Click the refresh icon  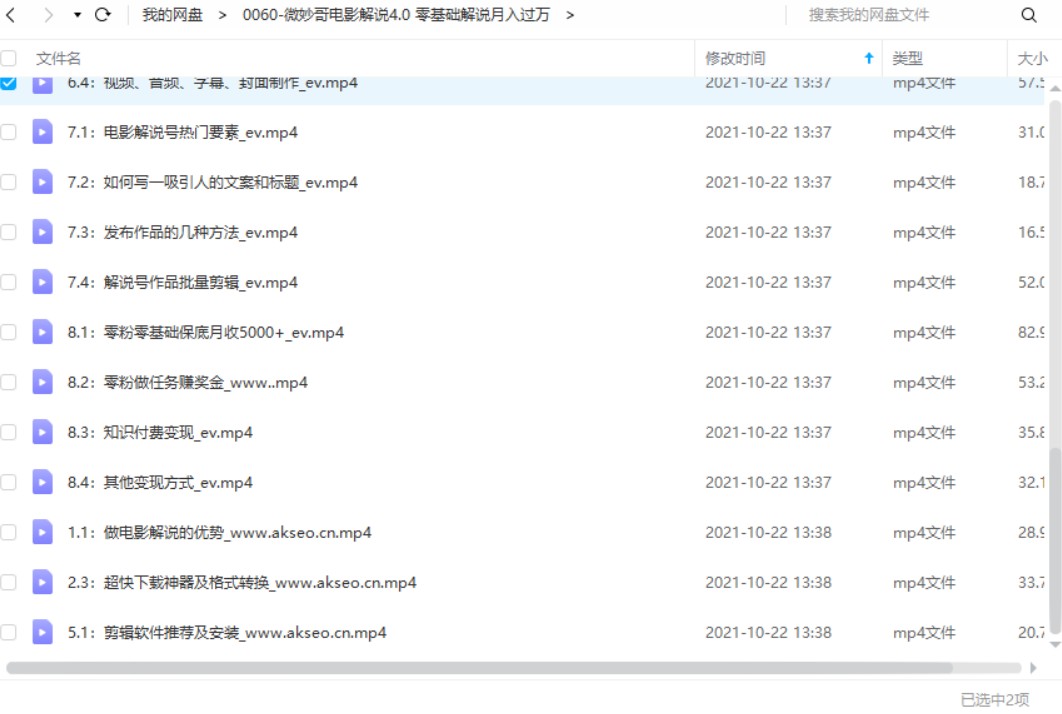(102, 15)
